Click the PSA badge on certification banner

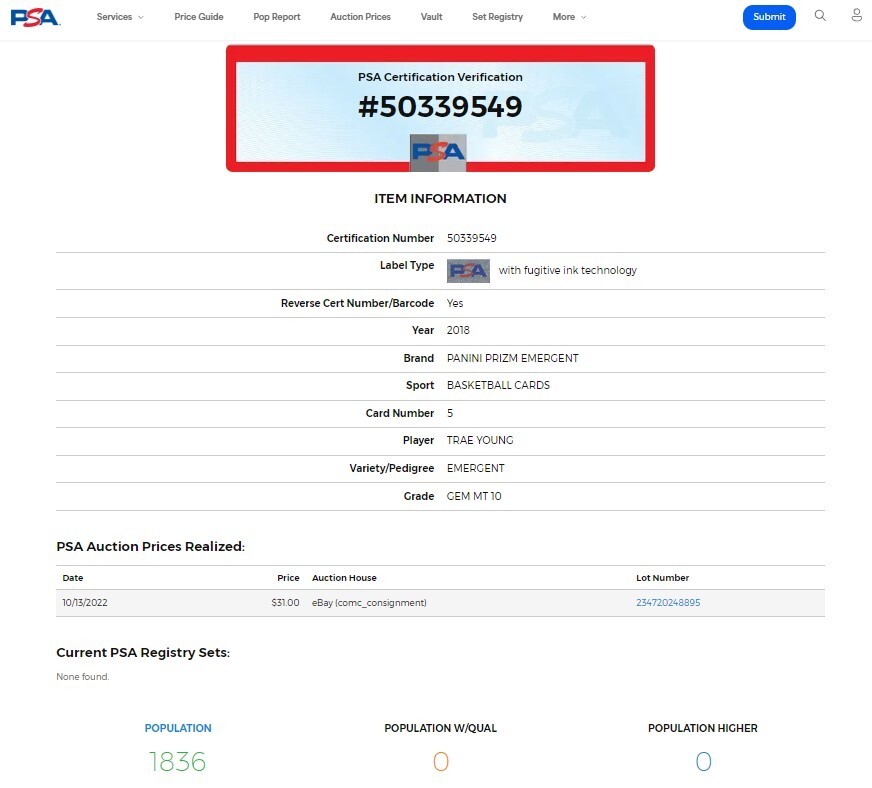(438, 152)
